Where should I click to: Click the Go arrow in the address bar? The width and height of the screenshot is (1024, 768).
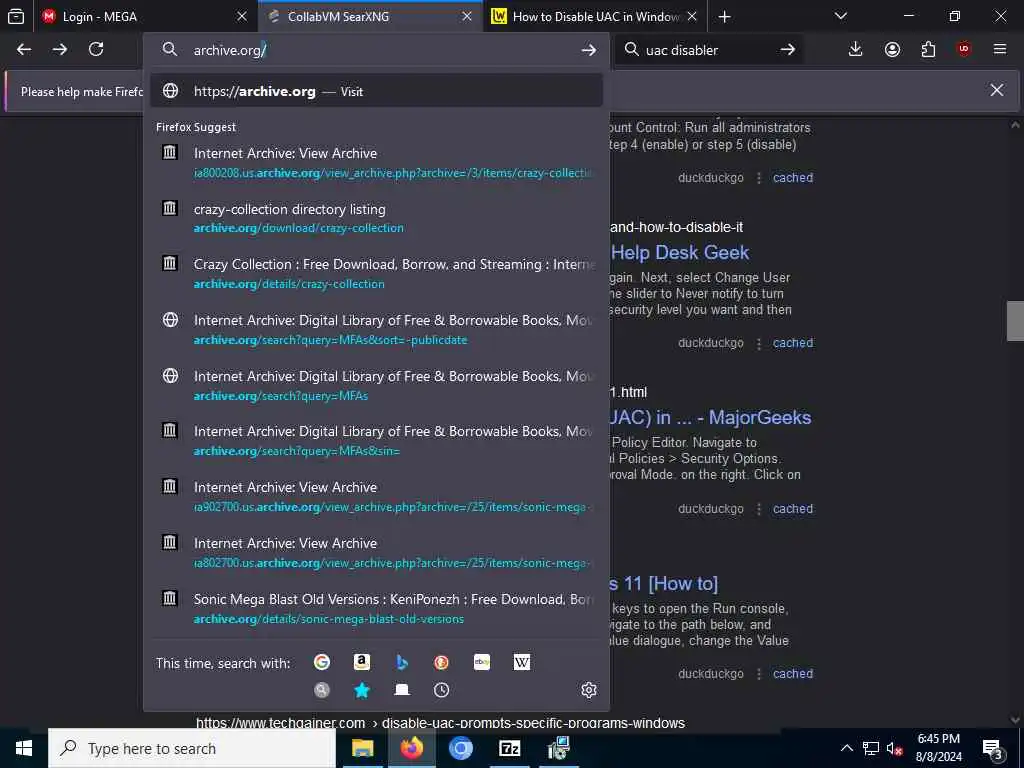(588, 50)
